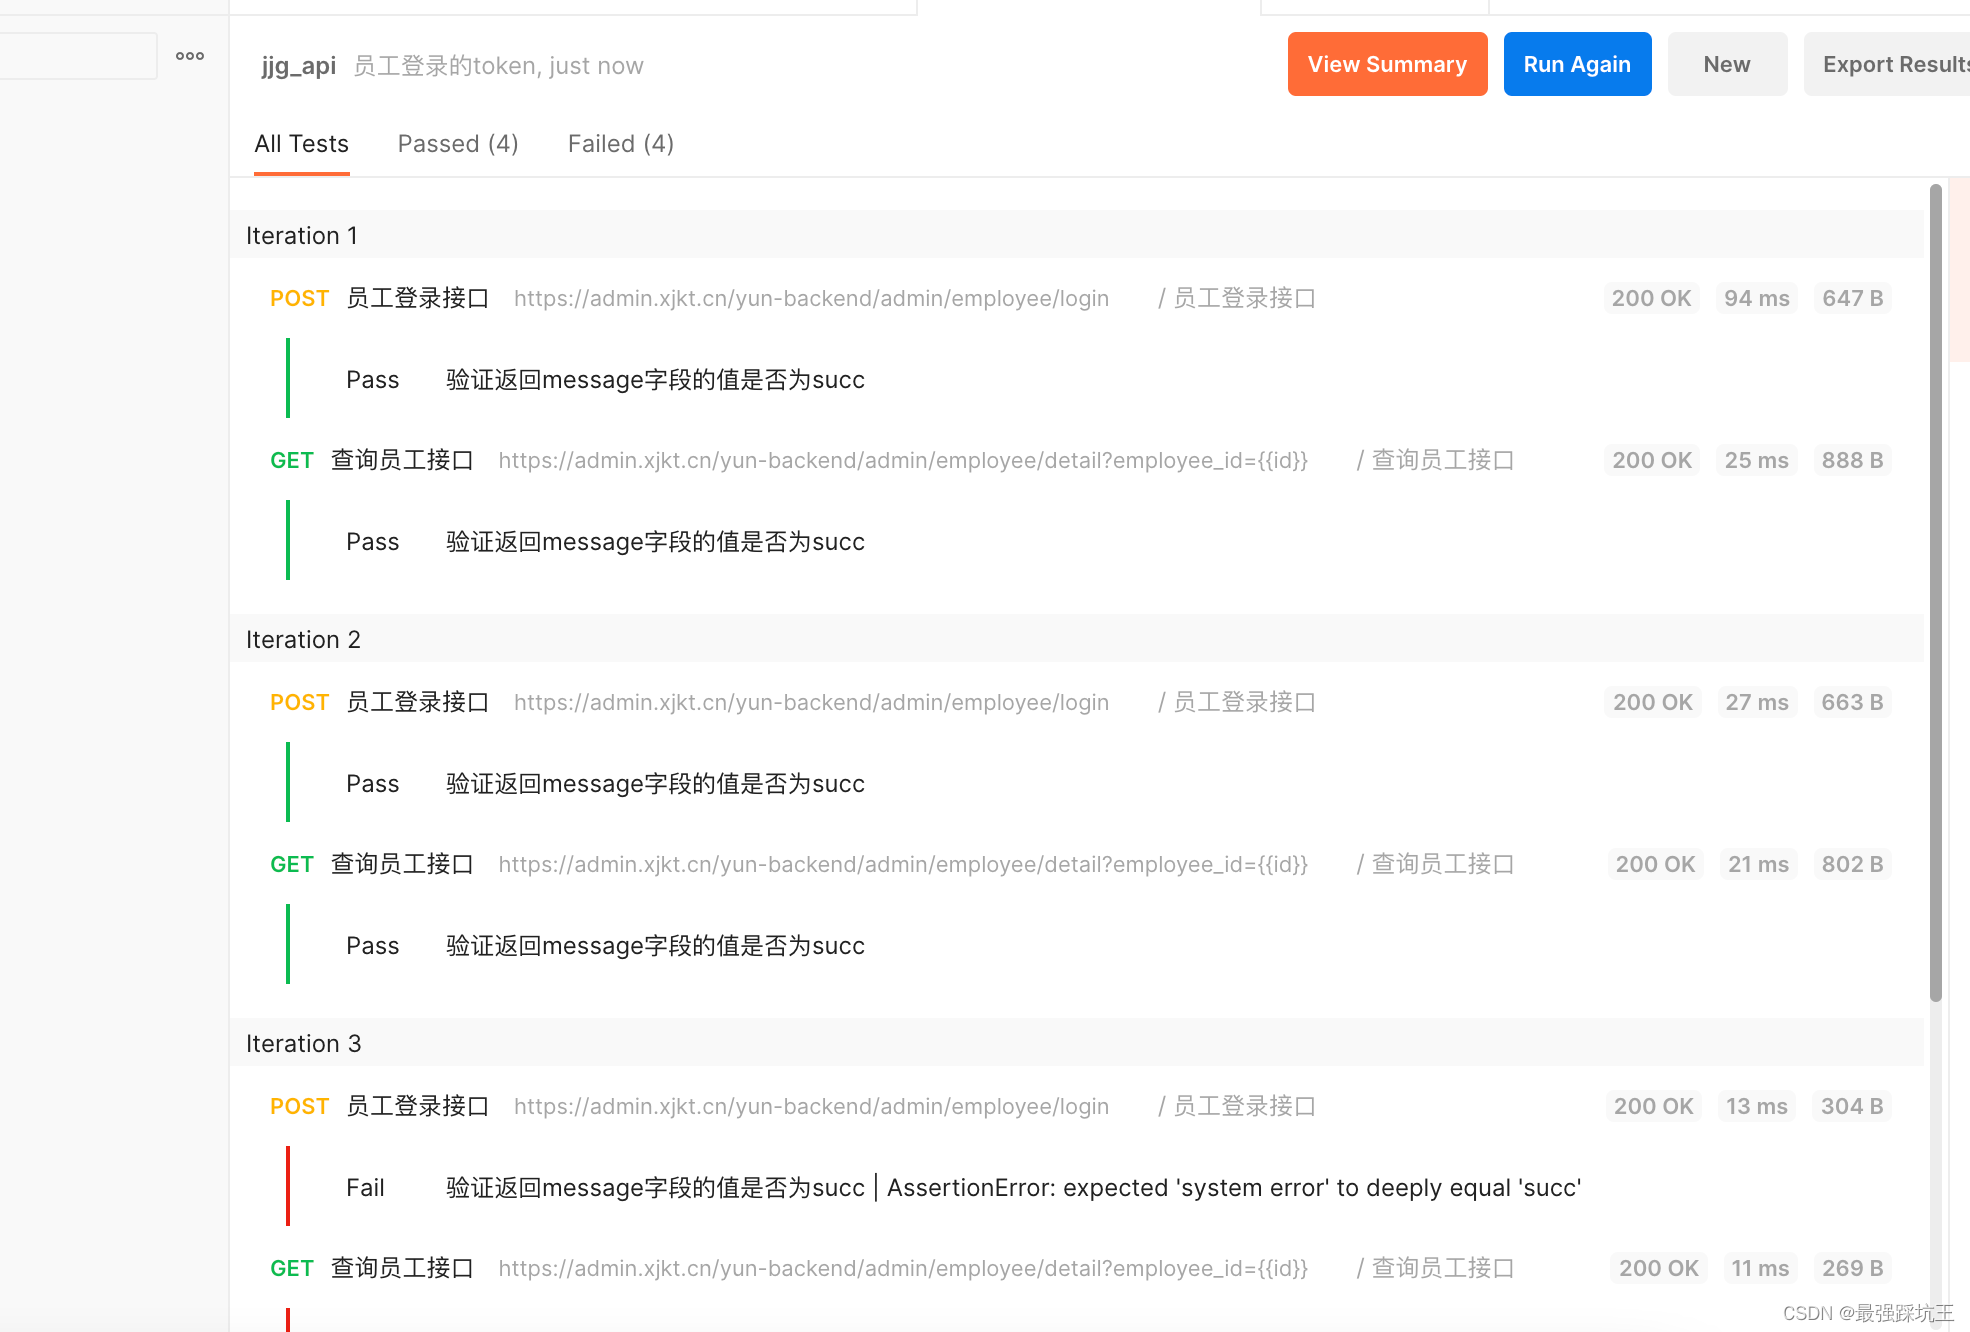Open the Passed (4) tab
1970x1332 pixels.
coord(458,144)
